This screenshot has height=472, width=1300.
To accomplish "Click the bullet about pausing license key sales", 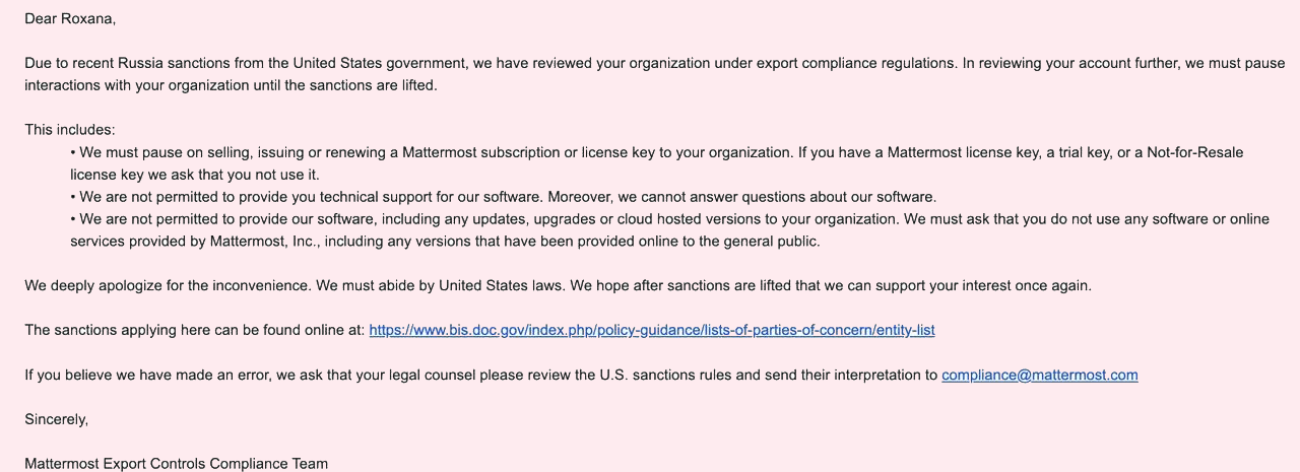I will [x=500, y=152].
